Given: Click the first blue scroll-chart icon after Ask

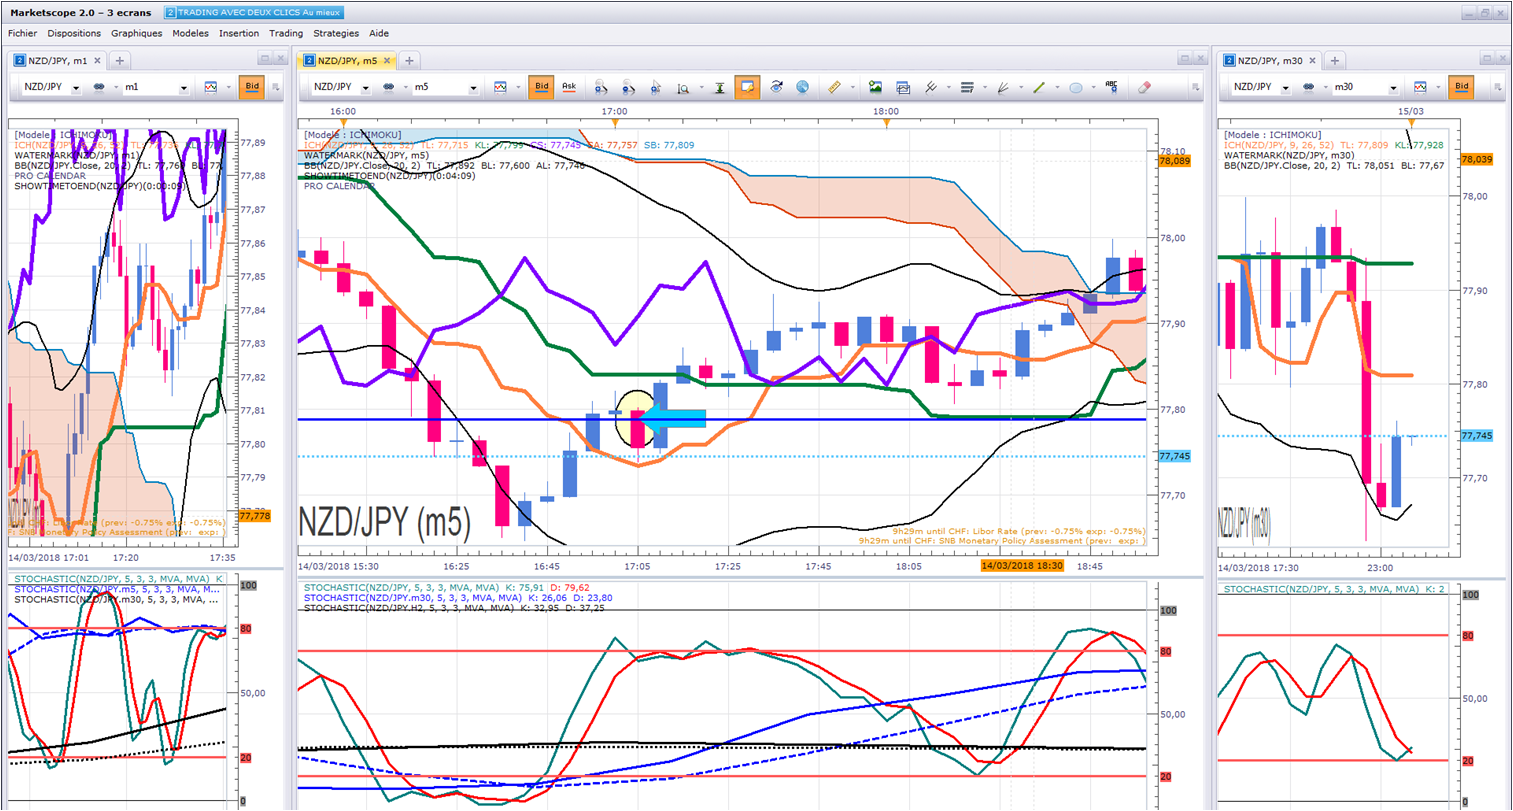Looking at the screenshot, I should click(x=600, y=87).
